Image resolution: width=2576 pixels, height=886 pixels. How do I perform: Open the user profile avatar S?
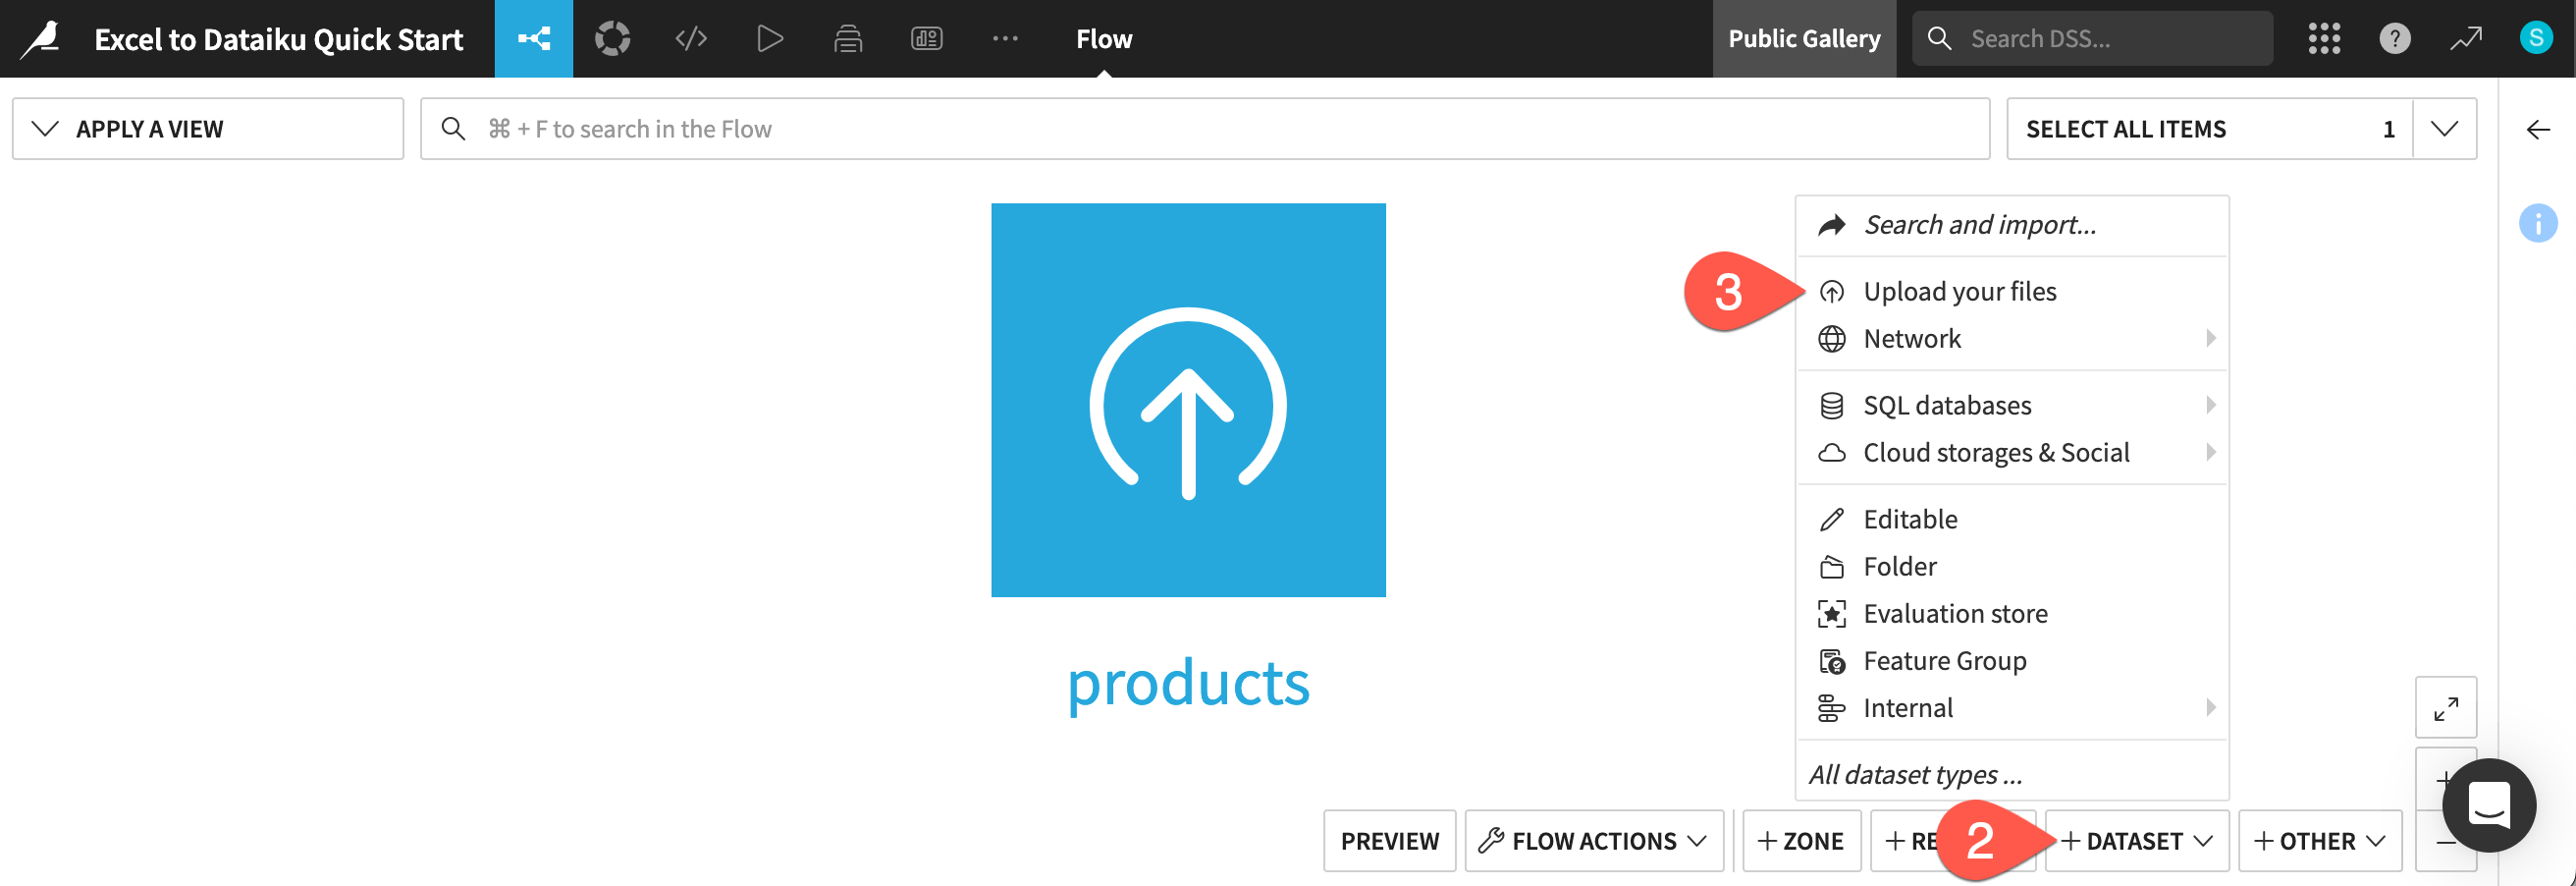click(2536, 38)
